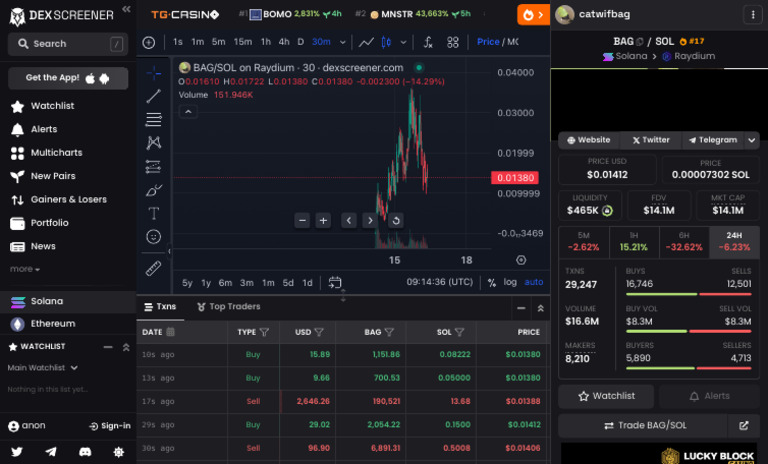This screenshot has width=768, height=464.
Task: Collapse the chart legend chevron
Action: point(188,112)
